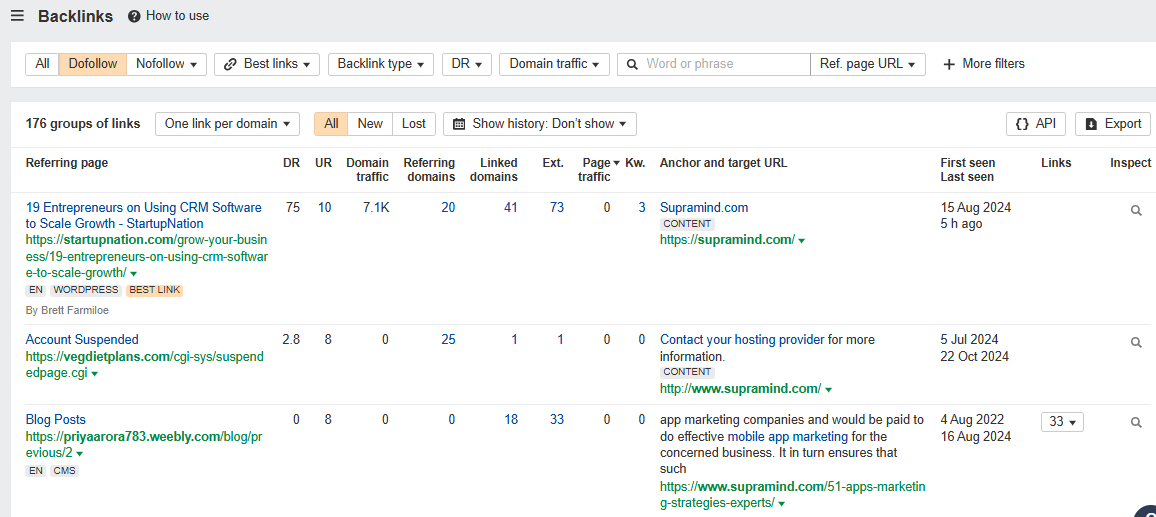Open the Backlink type dropdown
Screen dimensions: 1156x517
(380, 63)
